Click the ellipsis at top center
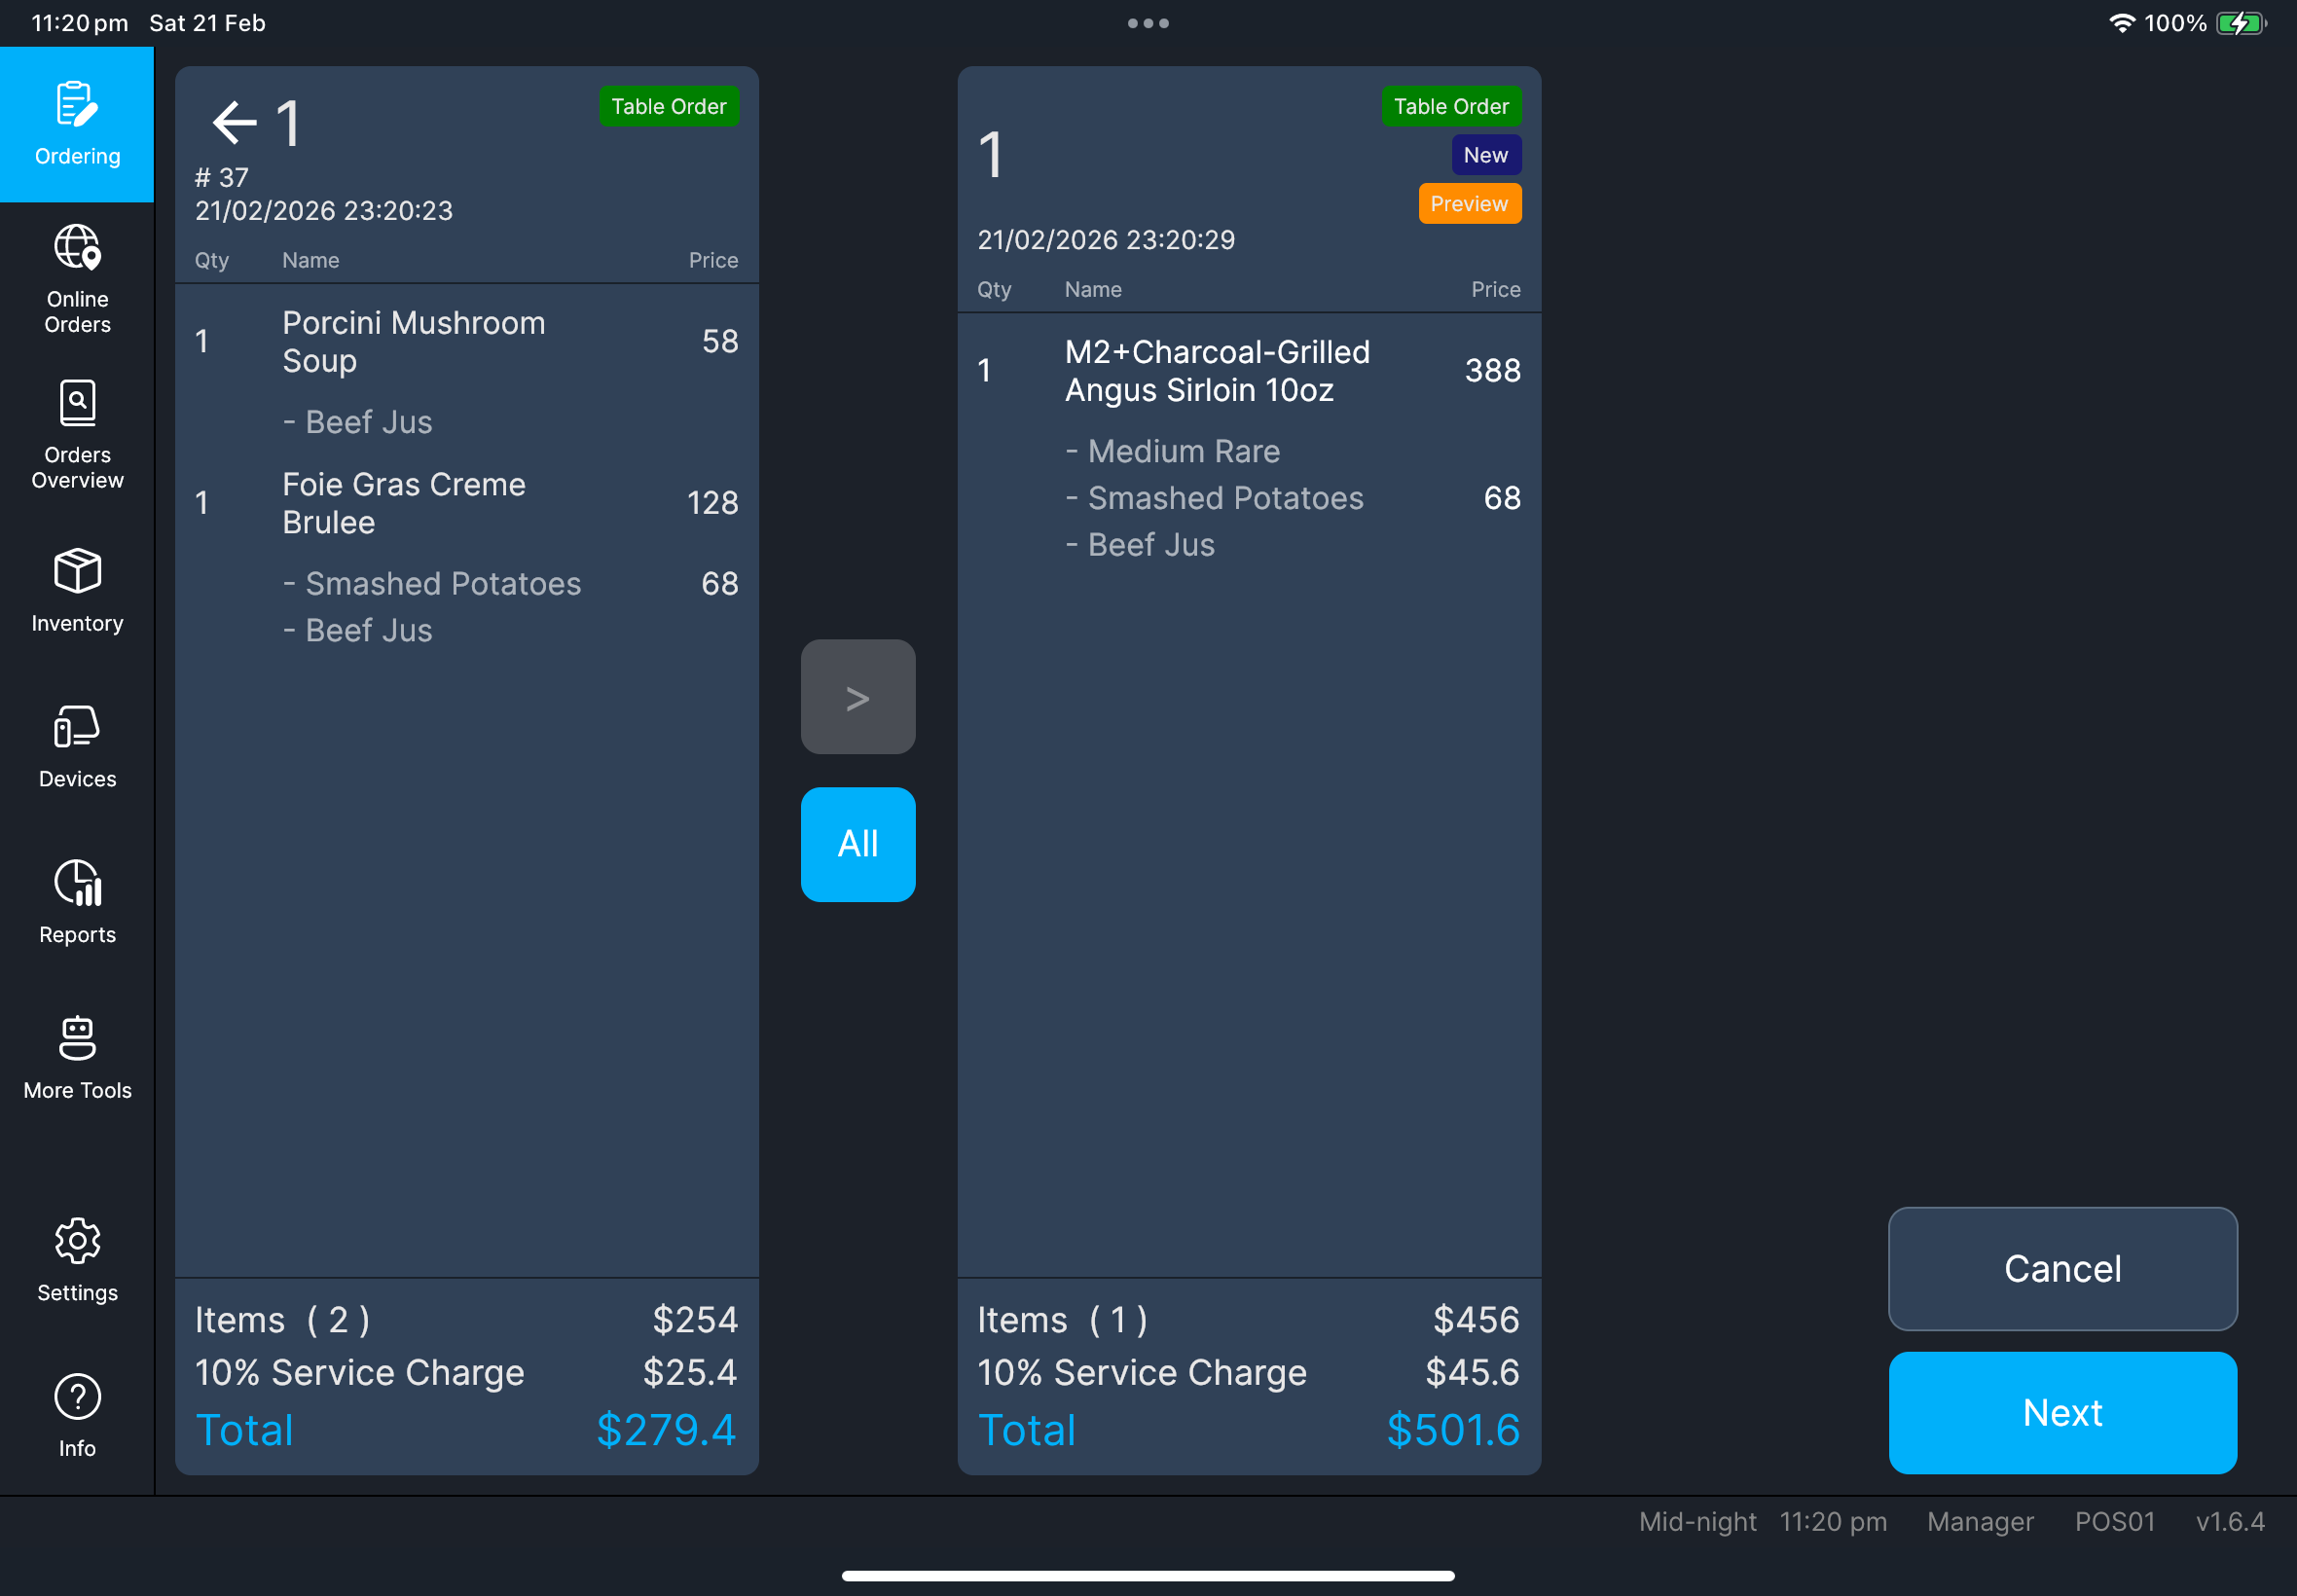Screen dimensions: 2297x1596 (1148, 22)
